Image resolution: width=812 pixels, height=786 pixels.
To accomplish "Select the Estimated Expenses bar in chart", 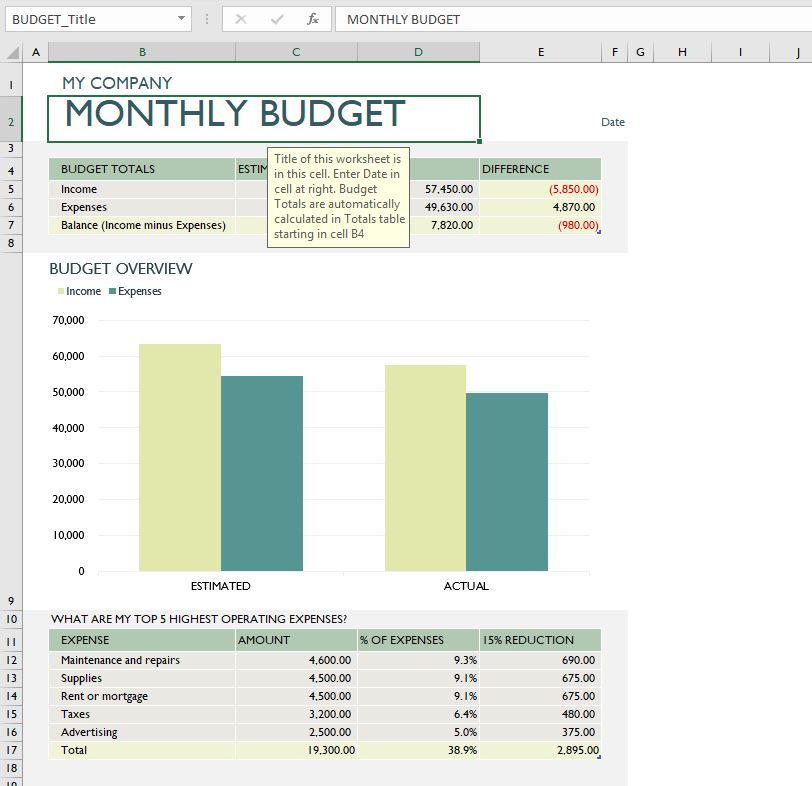I will (262, 473).
